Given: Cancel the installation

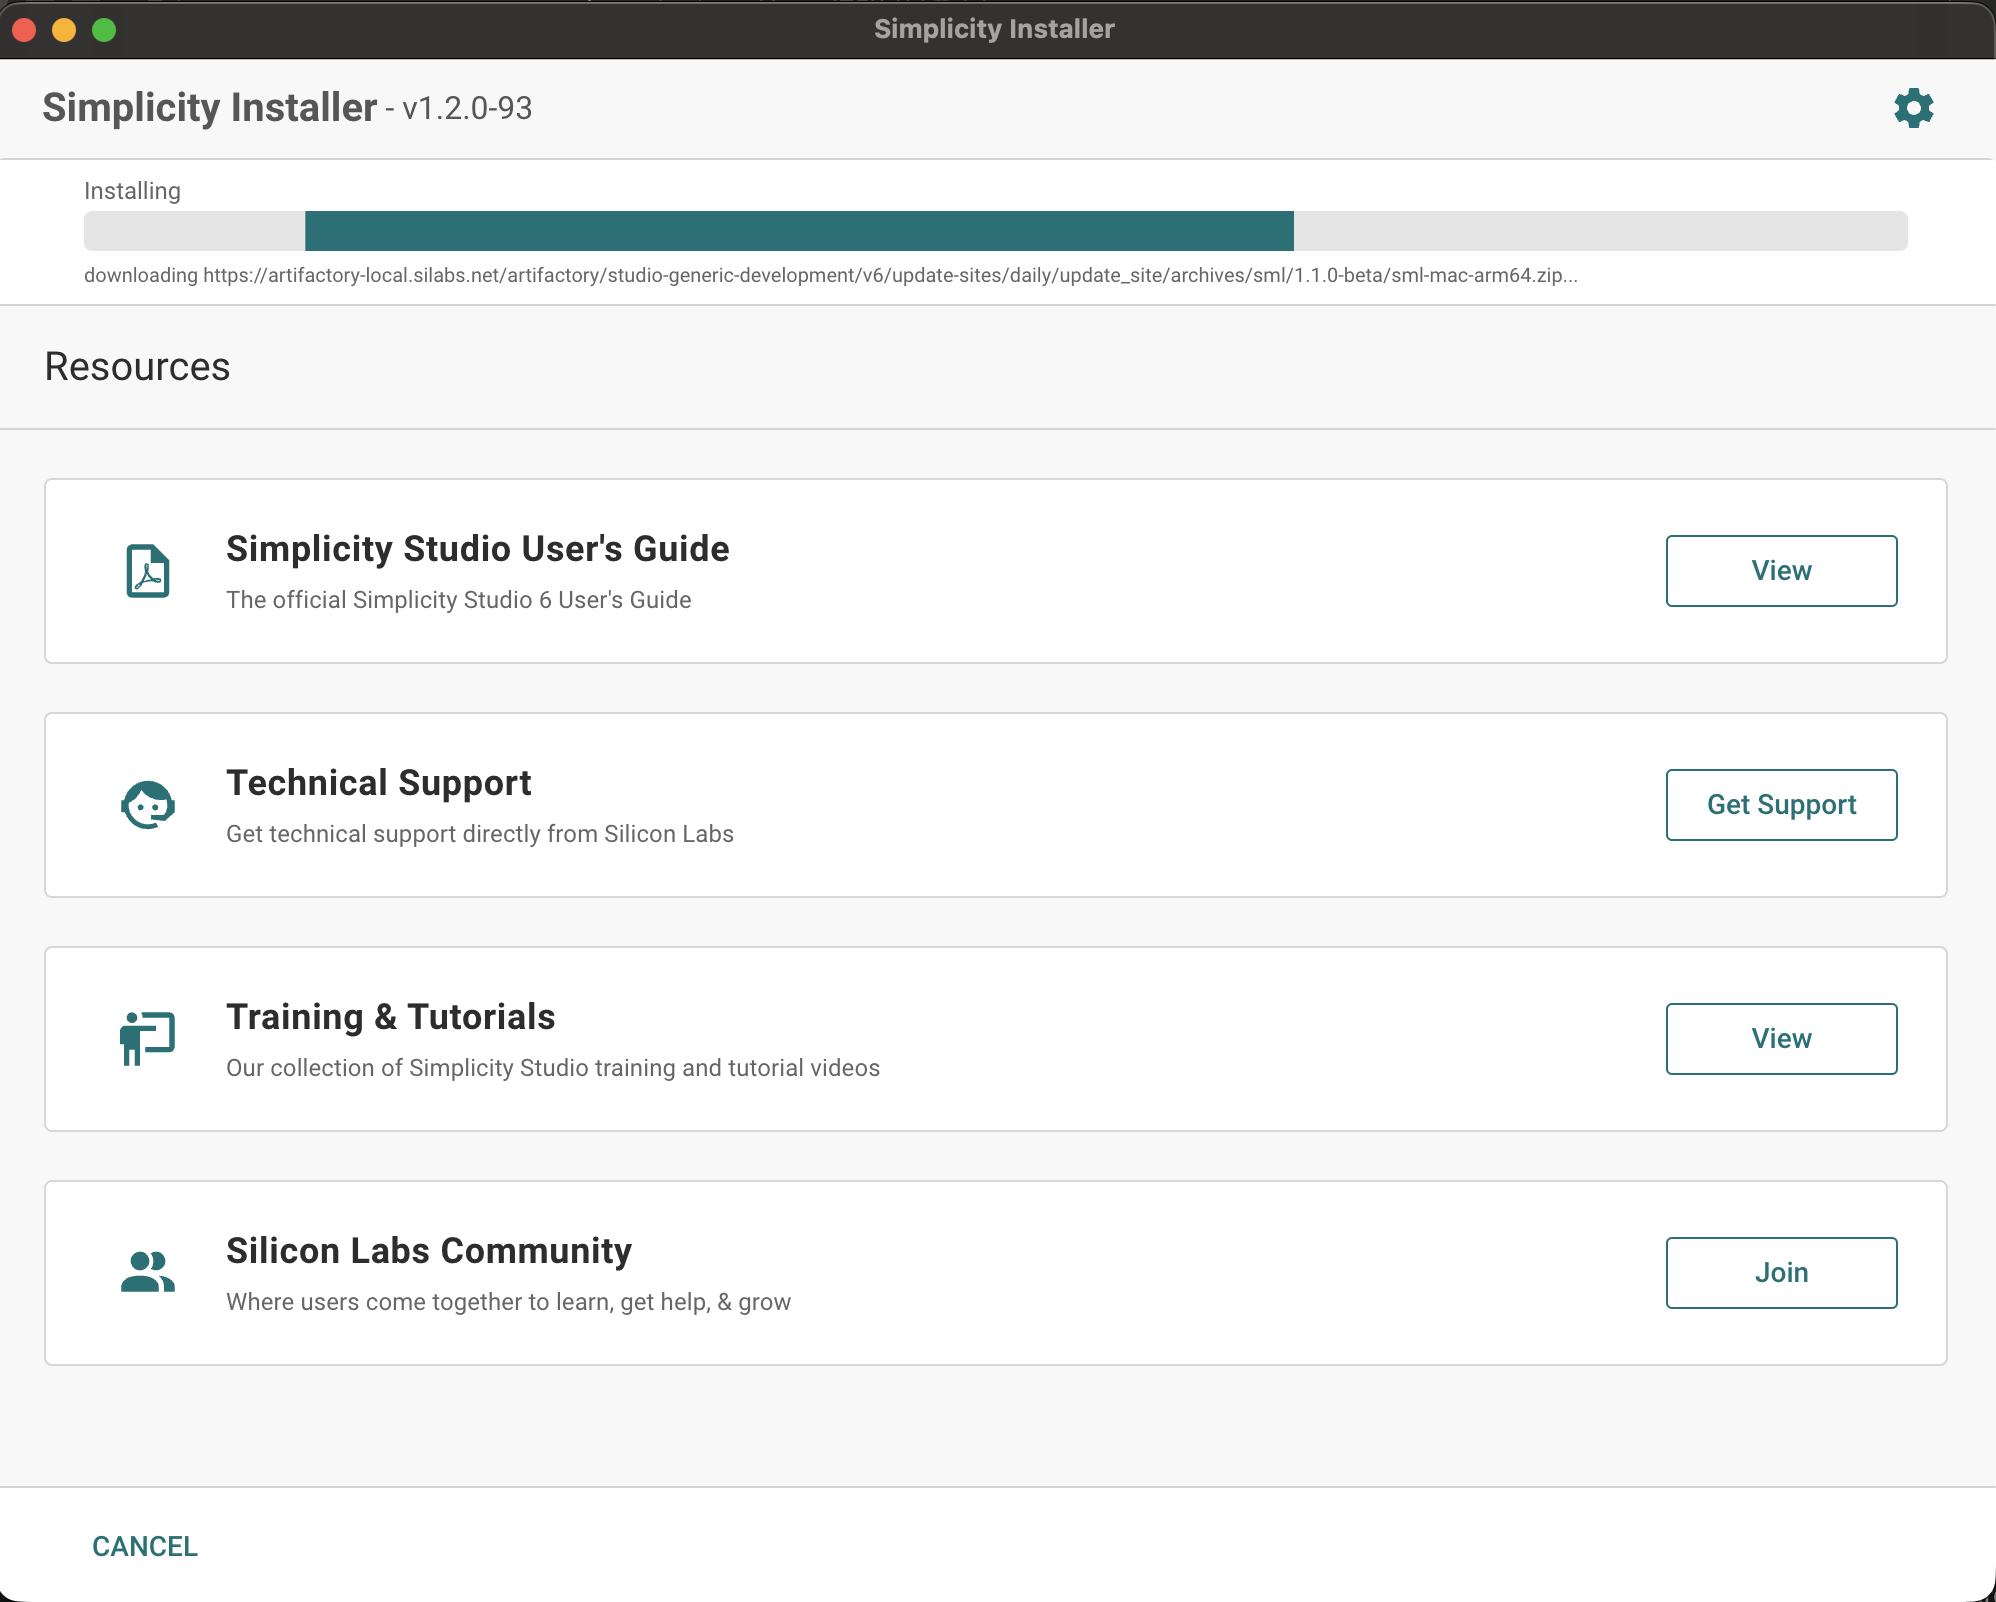Looking at the screenshot, I should click(145, 1546).
